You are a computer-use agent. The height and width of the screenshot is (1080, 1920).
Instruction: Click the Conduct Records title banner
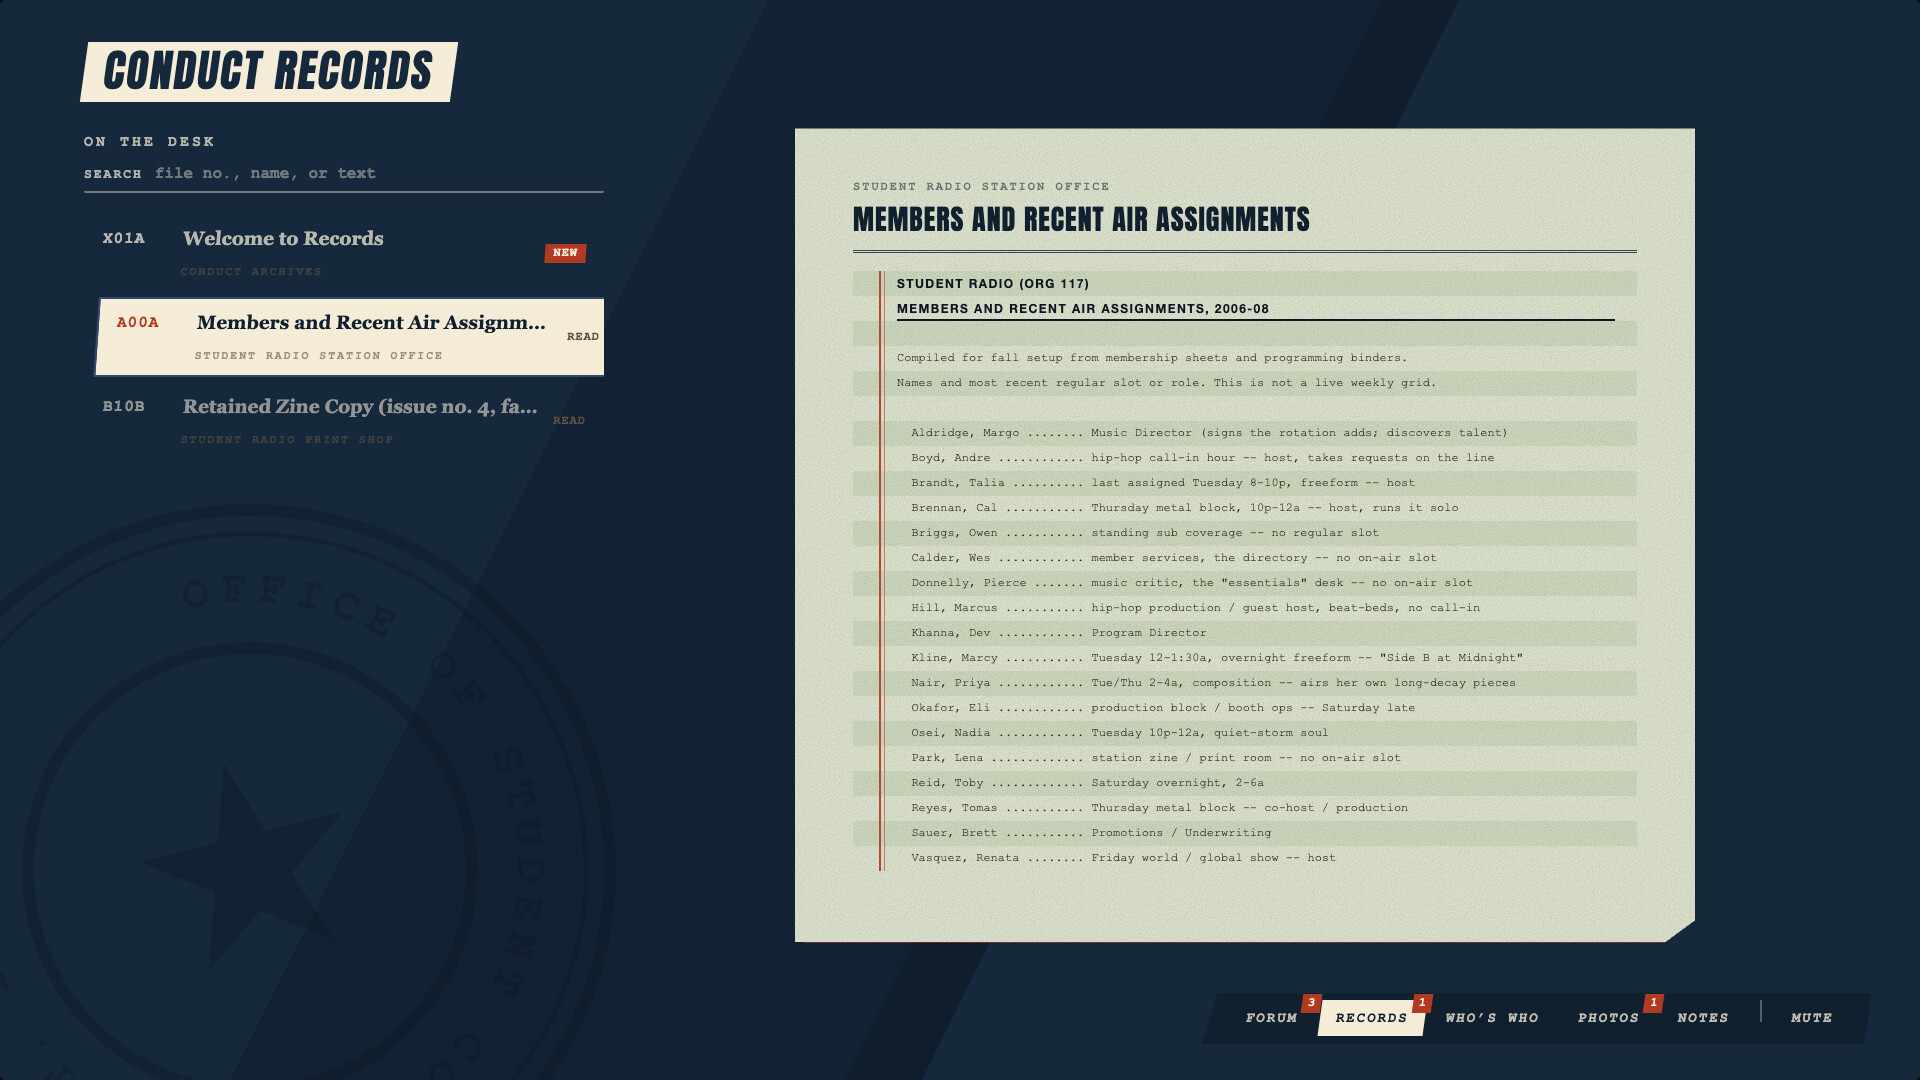tap(268, 72)
